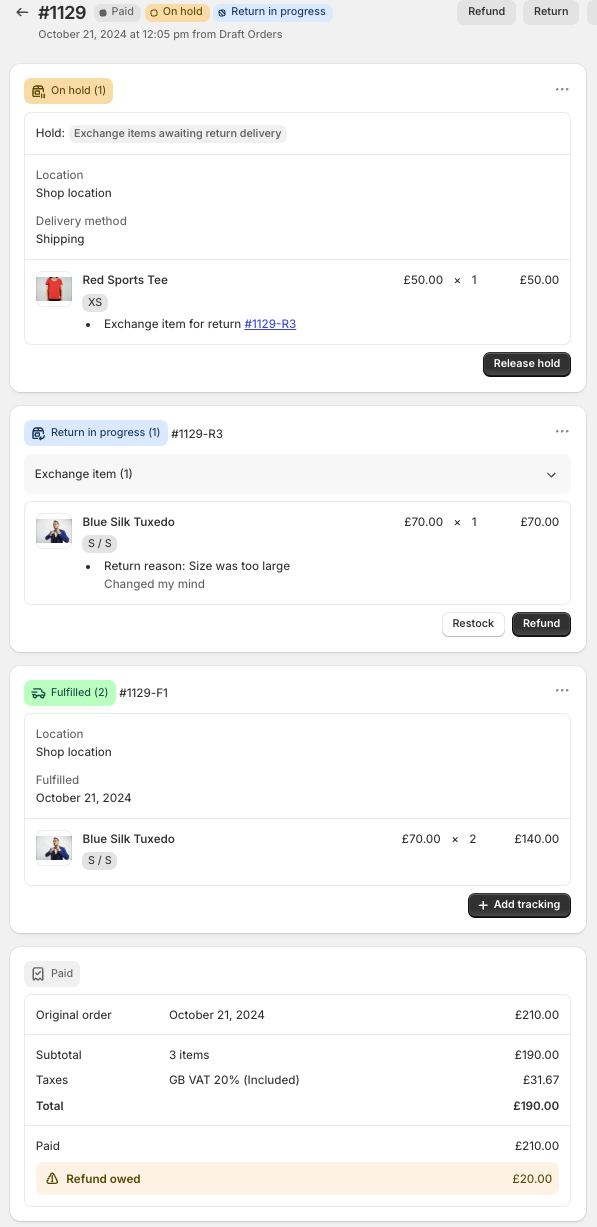Open the Red Sports Tee product thumbnail
The height and width of the screenshot is (1227, 597).
click(54, 289)
